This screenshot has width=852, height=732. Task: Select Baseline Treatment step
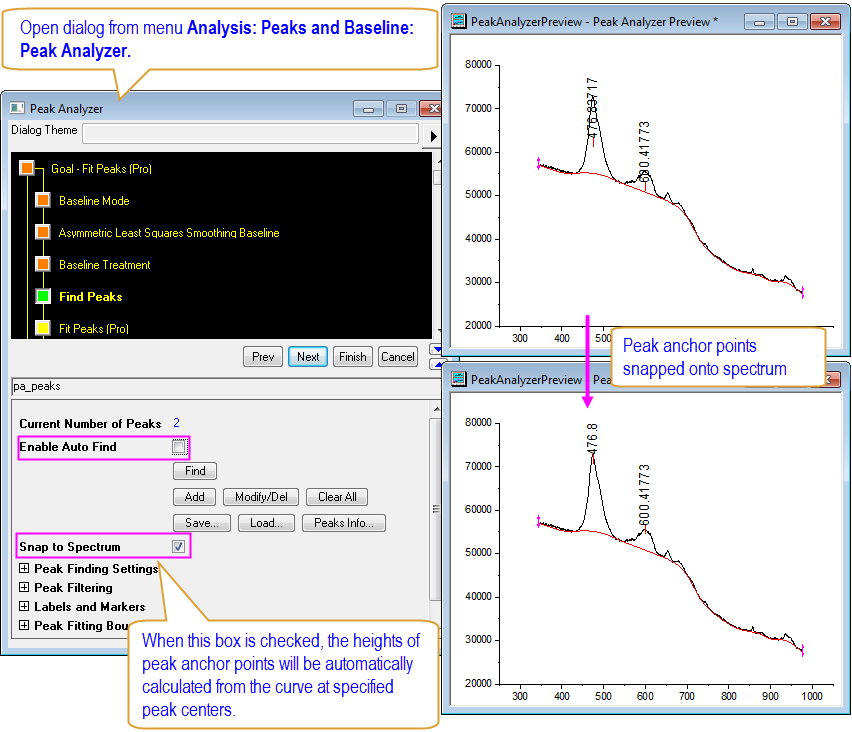(105, 265)
